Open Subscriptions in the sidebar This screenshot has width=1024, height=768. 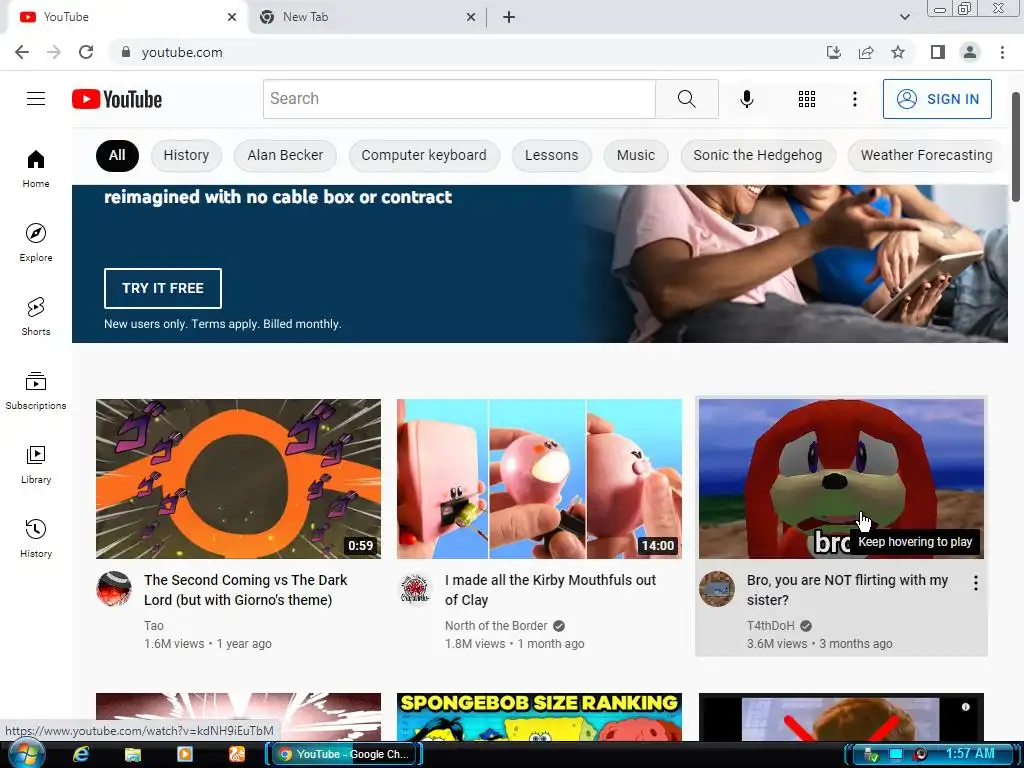coord(36,391)
